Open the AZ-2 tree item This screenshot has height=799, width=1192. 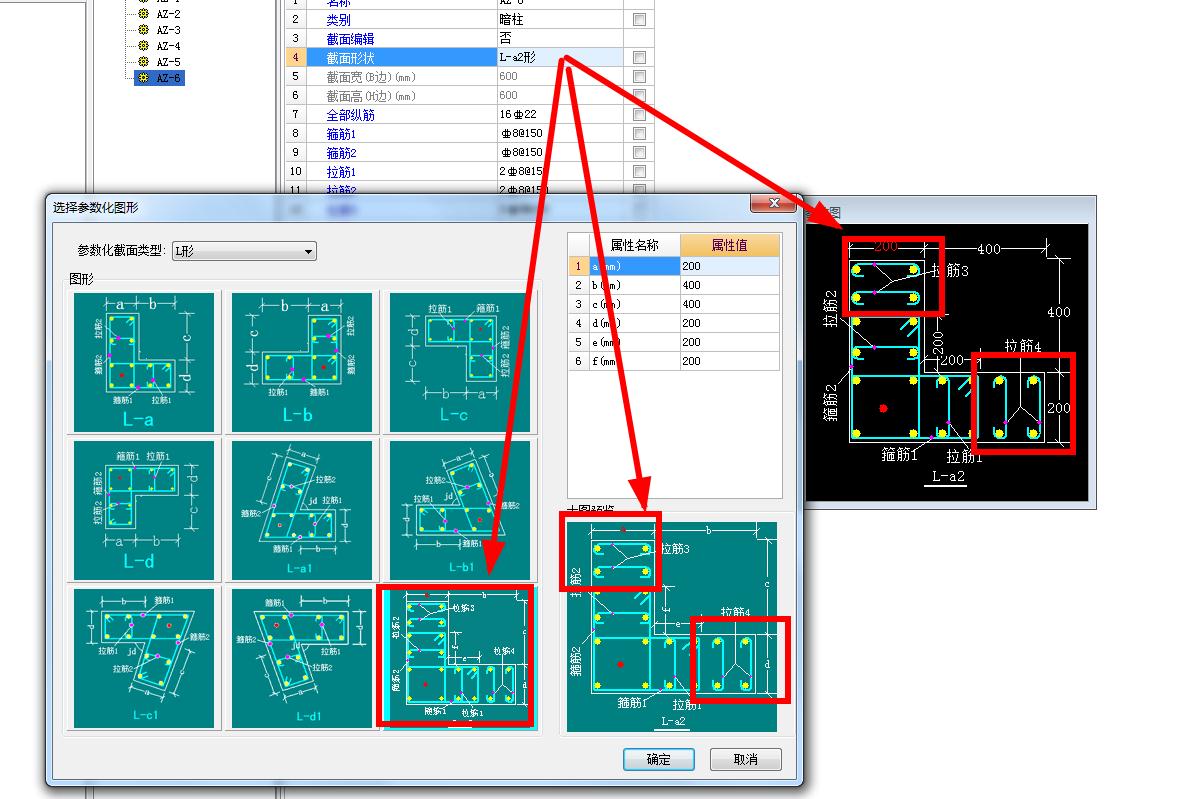coord(168,14)
